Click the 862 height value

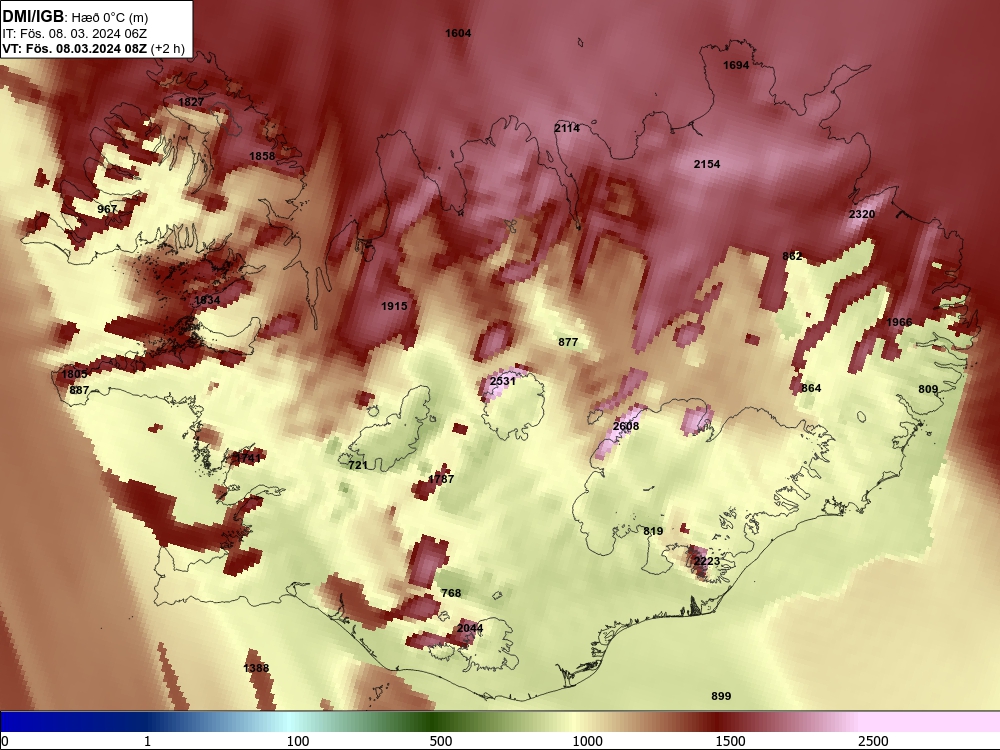point(792,256)
